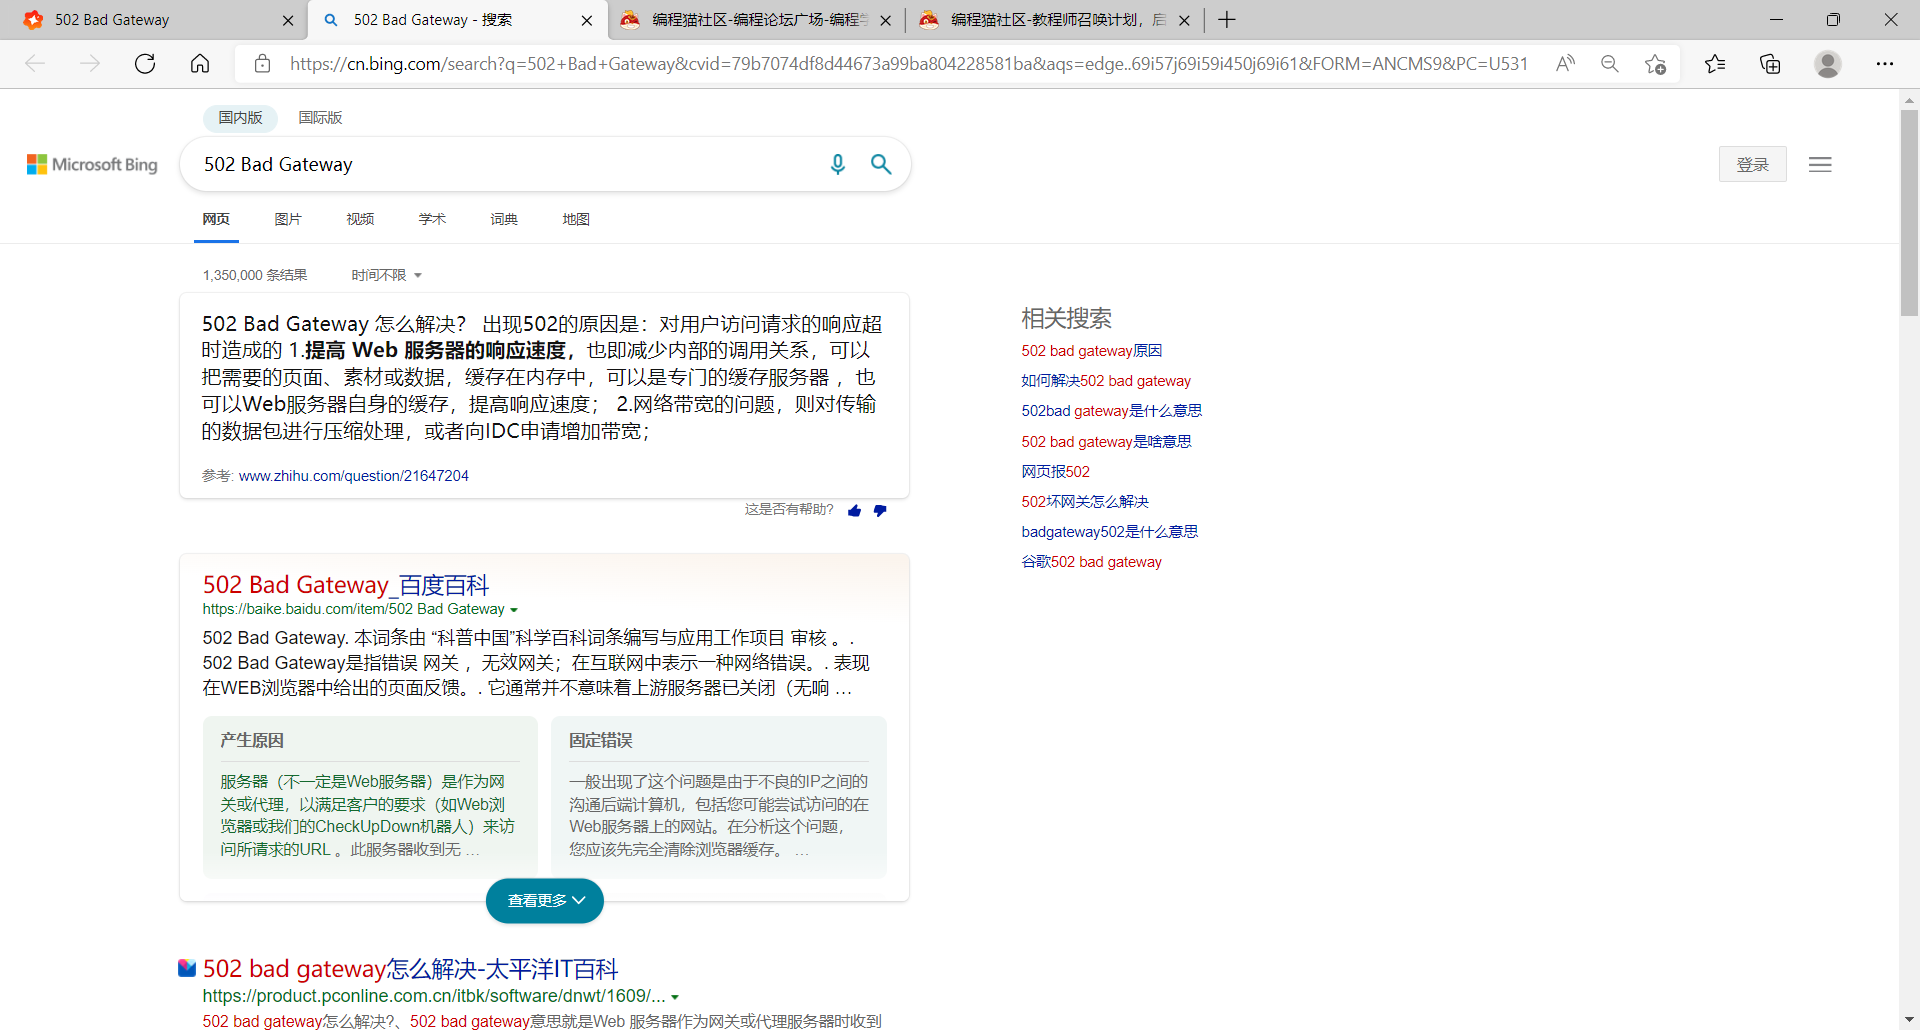This screenshot has height=1030, width=1920.
Task: Switch to the 国内版 search mode
Action: pyautogui.click(x=240, y=118)
